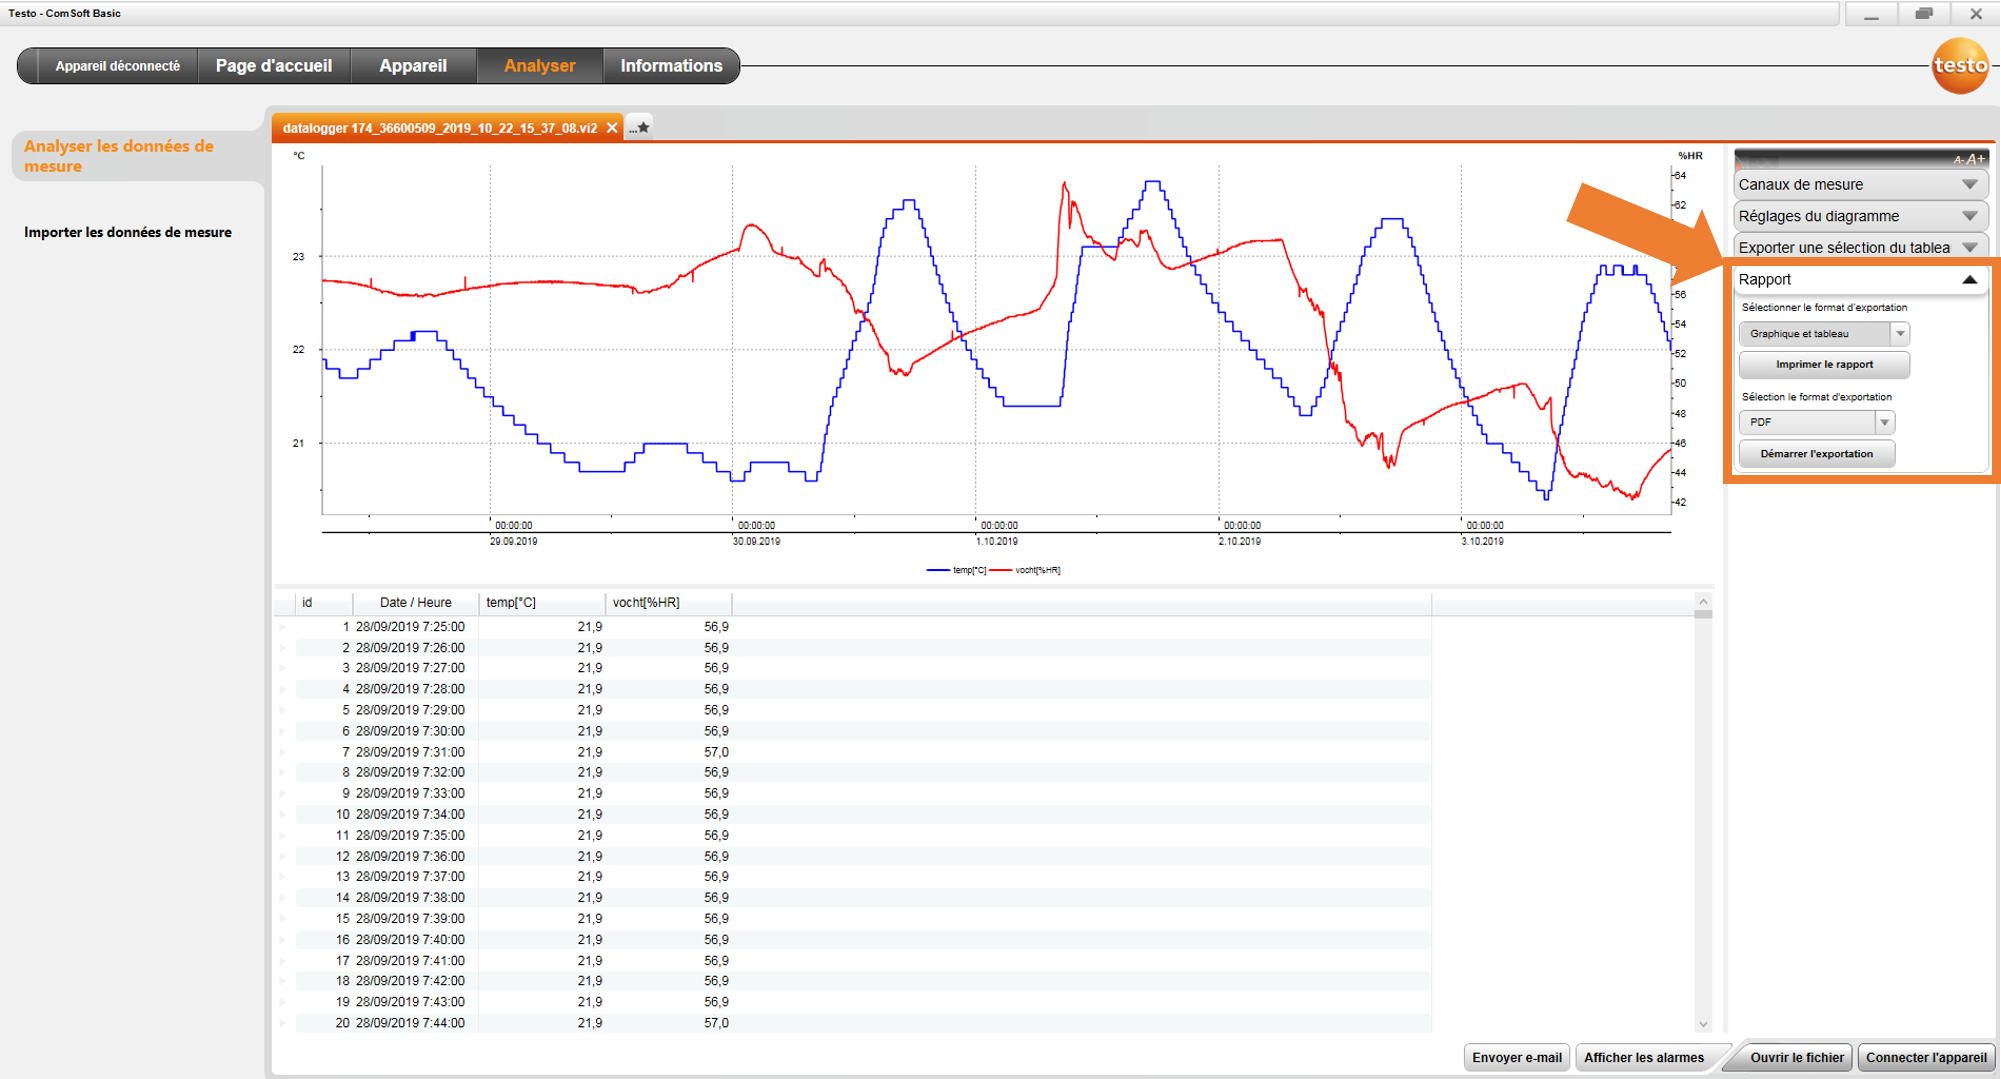2001x1079 pixels.
Task: Close the datalogger .vi2 file tab
Action: pyautogui.click(x=612, y=127)
